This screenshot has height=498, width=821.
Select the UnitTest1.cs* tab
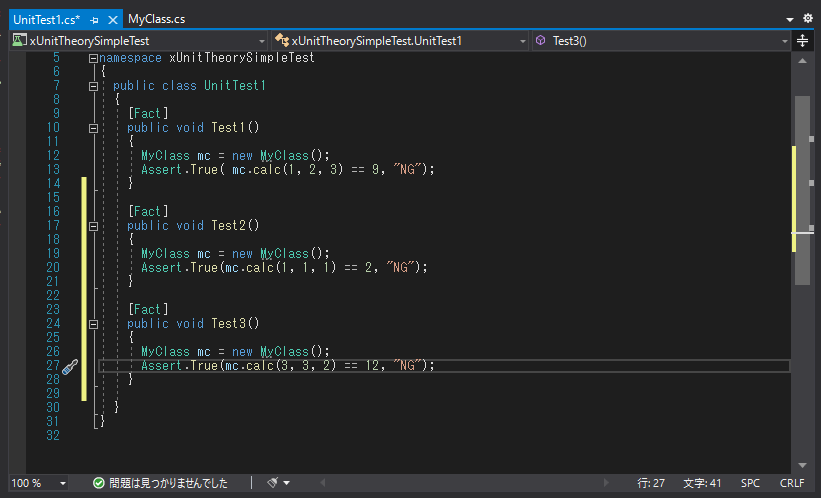47,20
